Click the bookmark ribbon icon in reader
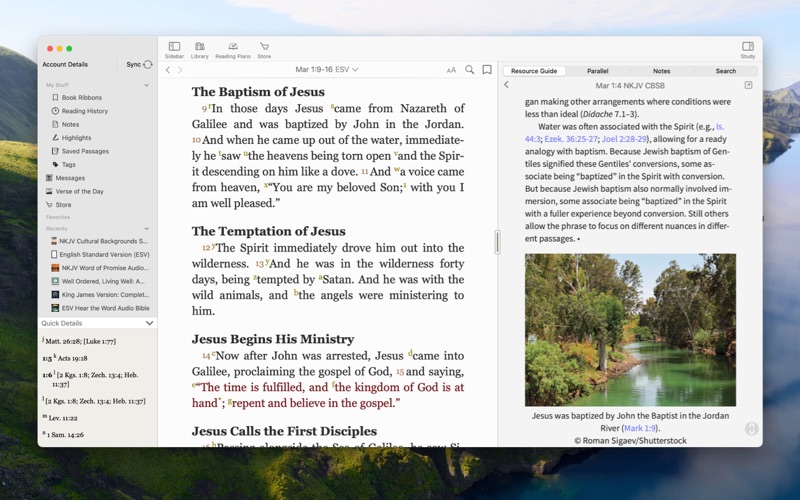Viewport: 800px width, 500px height. coord(487,69)
